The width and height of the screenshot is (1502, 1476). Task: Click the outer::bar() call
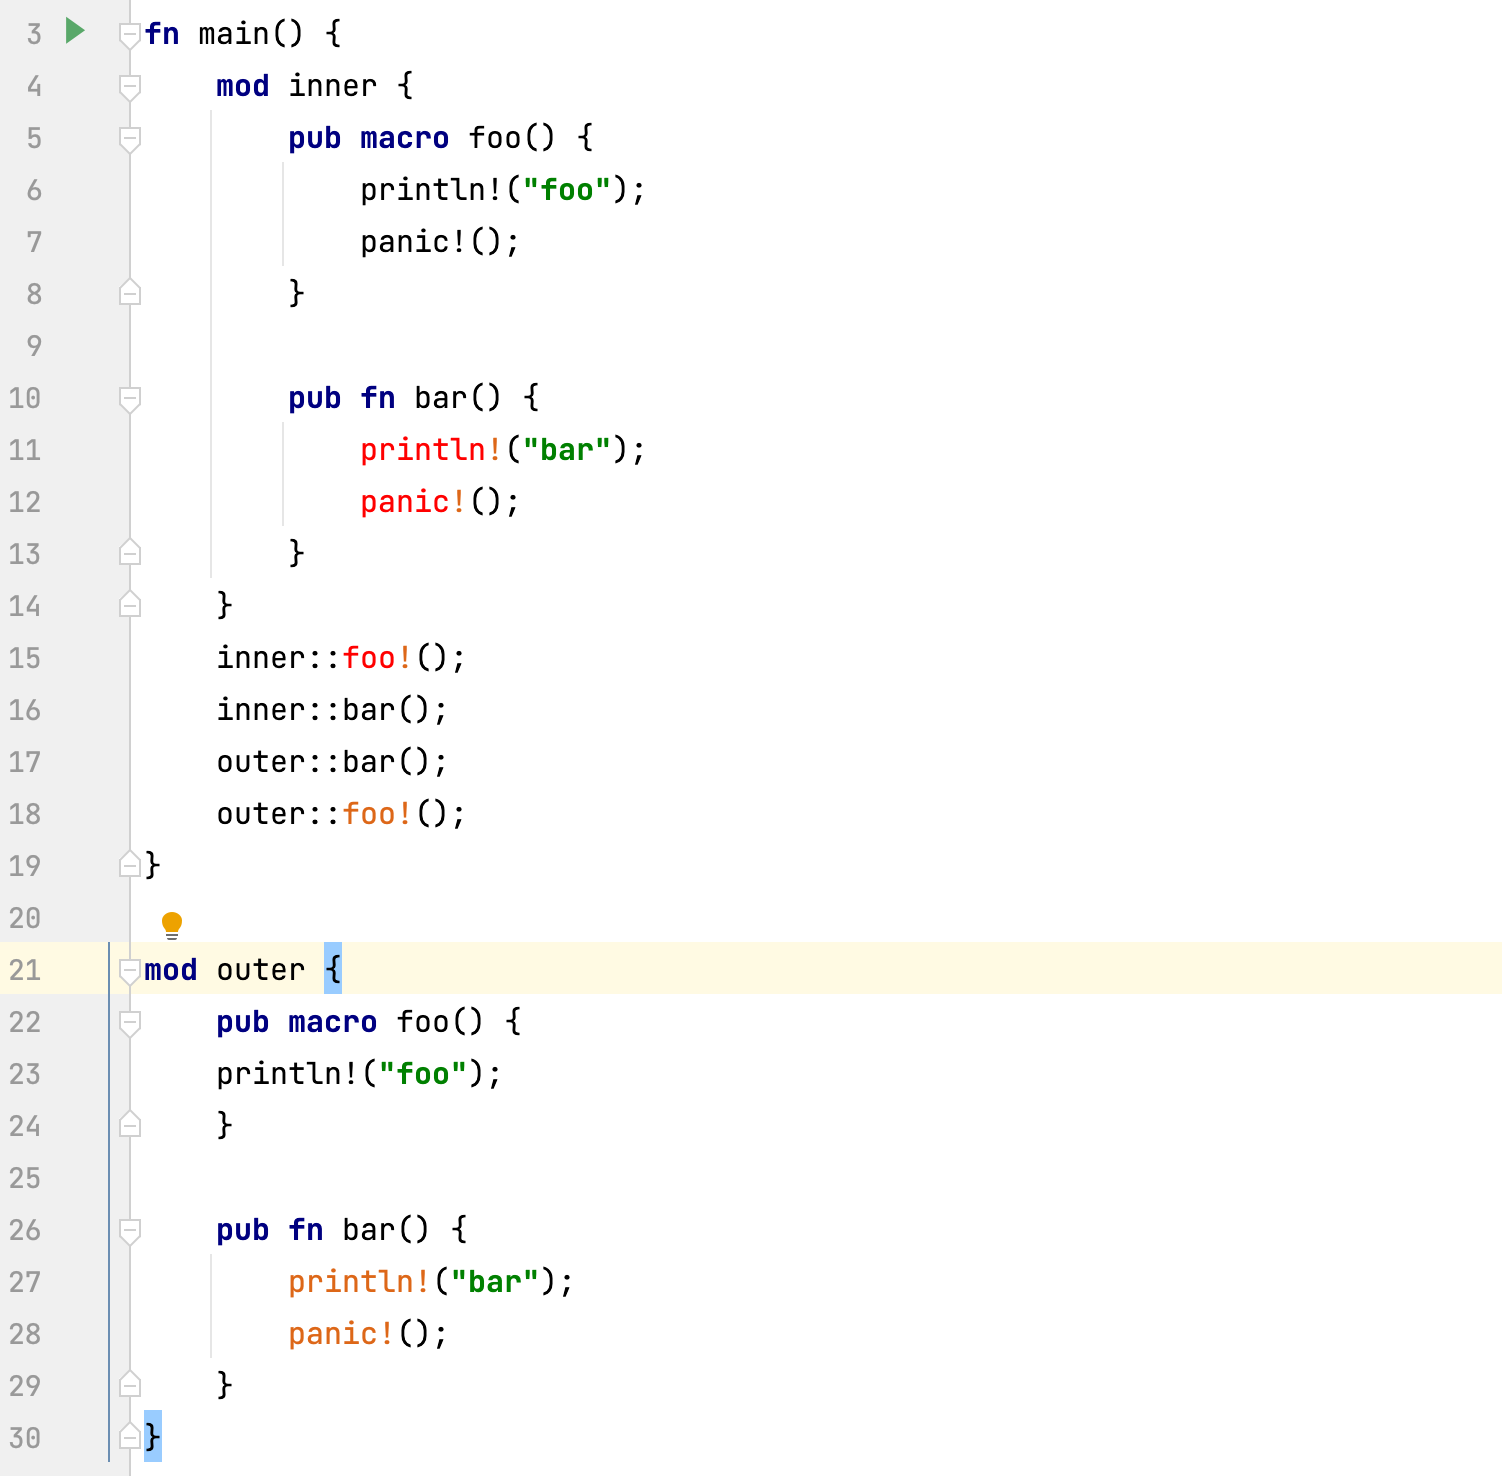pos(330,761)
